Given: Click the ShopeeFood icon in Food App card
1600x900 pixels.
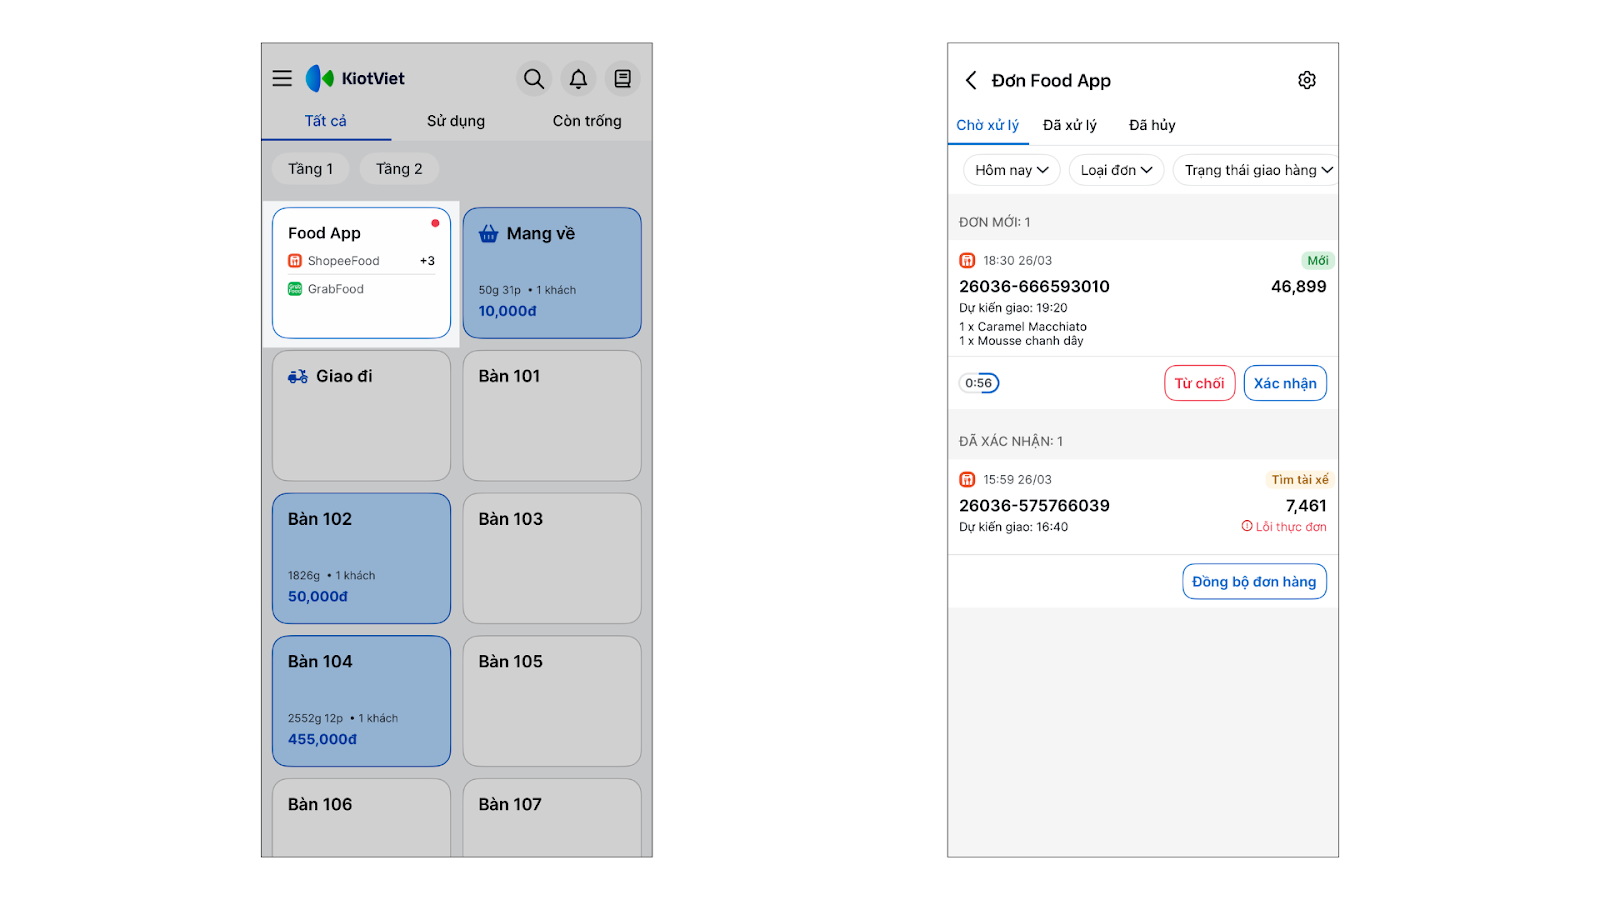Looking at the screenshot, I should click(x=295, y=261).
